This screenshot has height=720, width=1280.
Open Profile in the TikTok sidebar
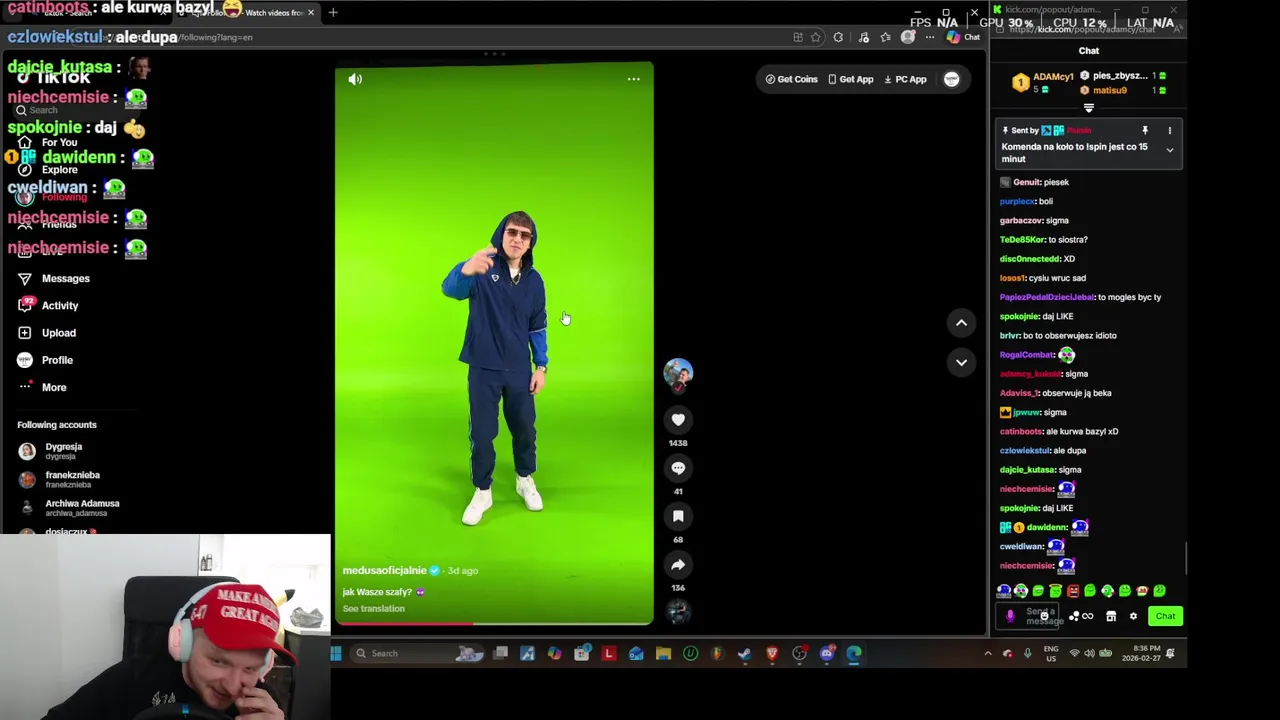46,360
